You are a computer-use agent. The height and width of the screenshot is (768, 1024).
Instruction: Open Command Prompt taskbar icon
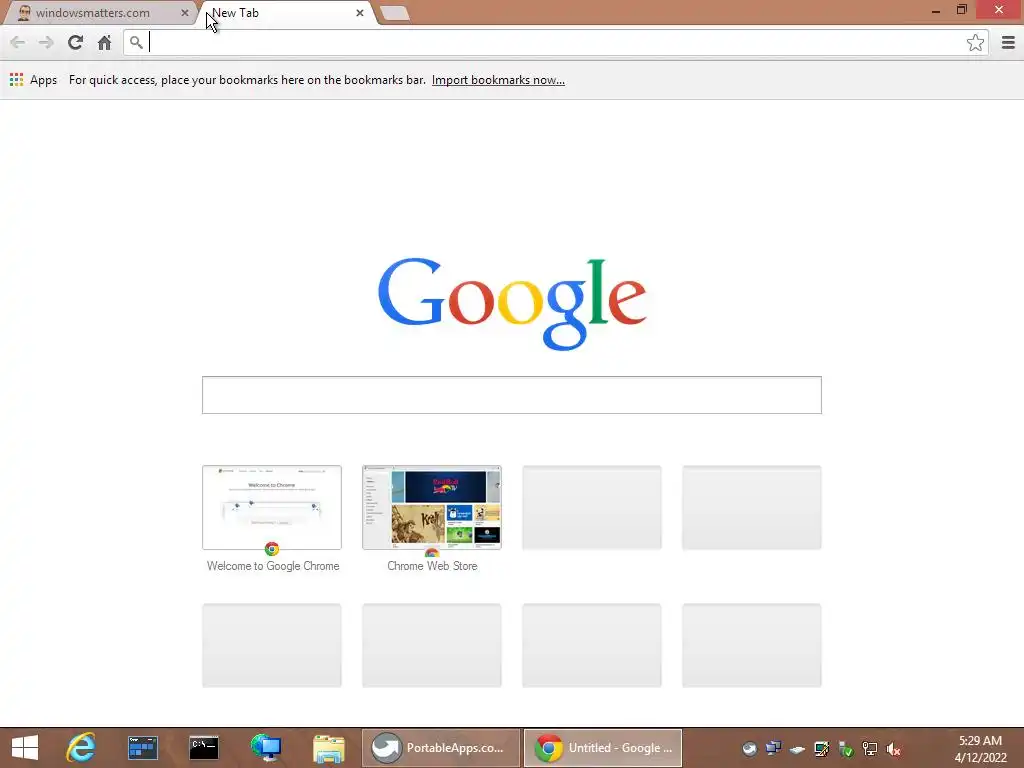point(204,748)
